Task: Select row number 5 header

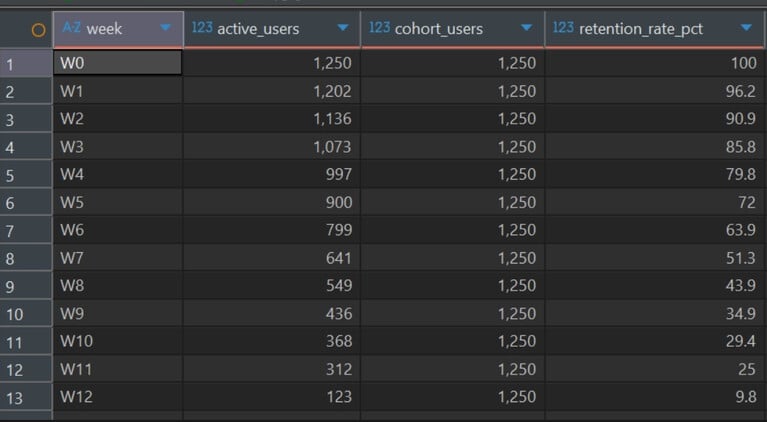Action: pos(26,175)
